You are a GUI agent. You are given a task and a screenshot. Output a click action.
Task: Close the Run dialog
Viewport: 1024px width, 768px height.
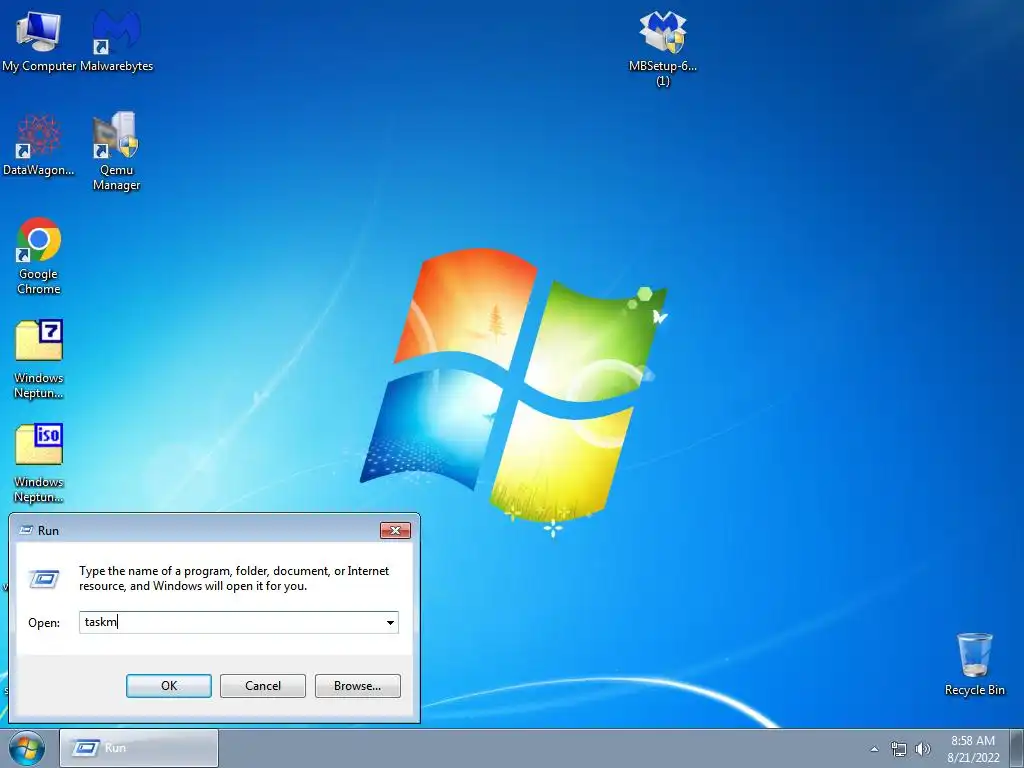coord(395,530)
